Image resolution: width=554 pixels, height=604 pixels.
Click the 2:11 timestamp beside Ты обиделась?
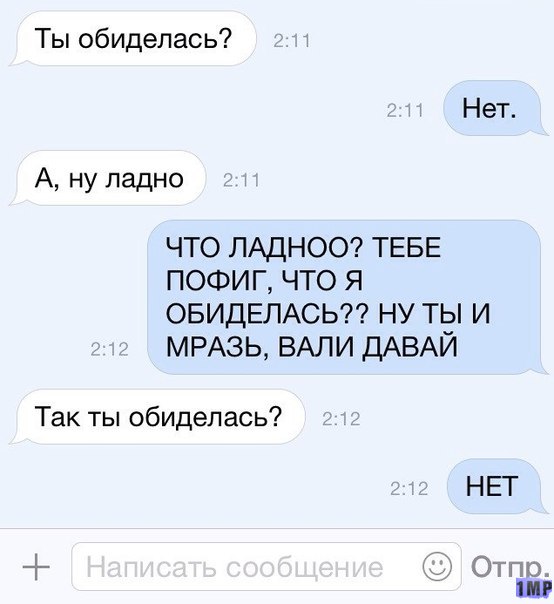coord(292,41)
